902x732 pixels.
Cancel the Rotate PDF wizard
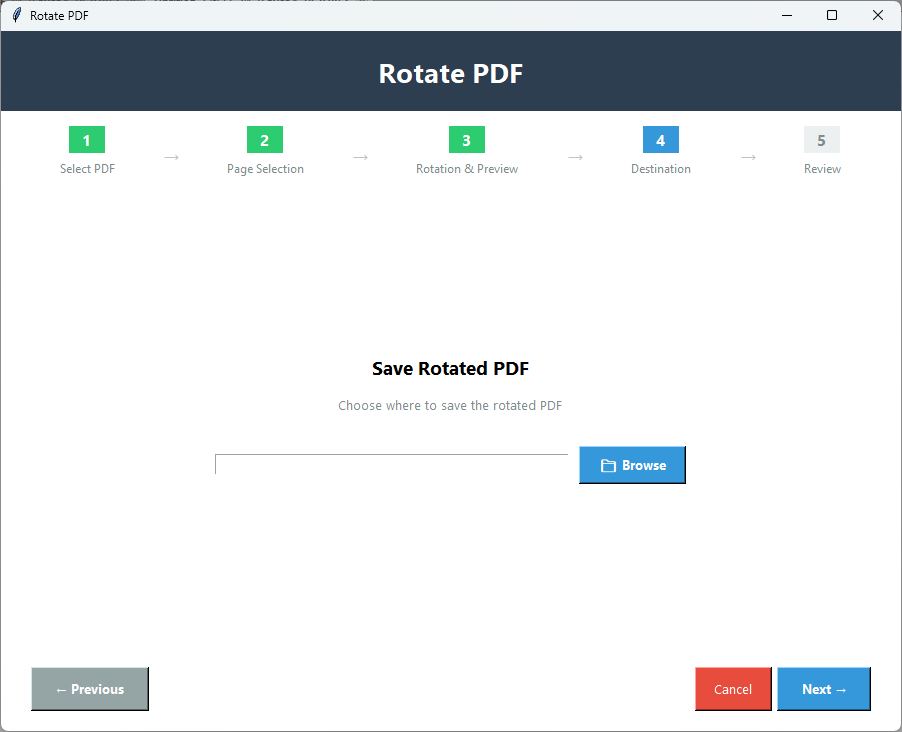coord(733,689)
